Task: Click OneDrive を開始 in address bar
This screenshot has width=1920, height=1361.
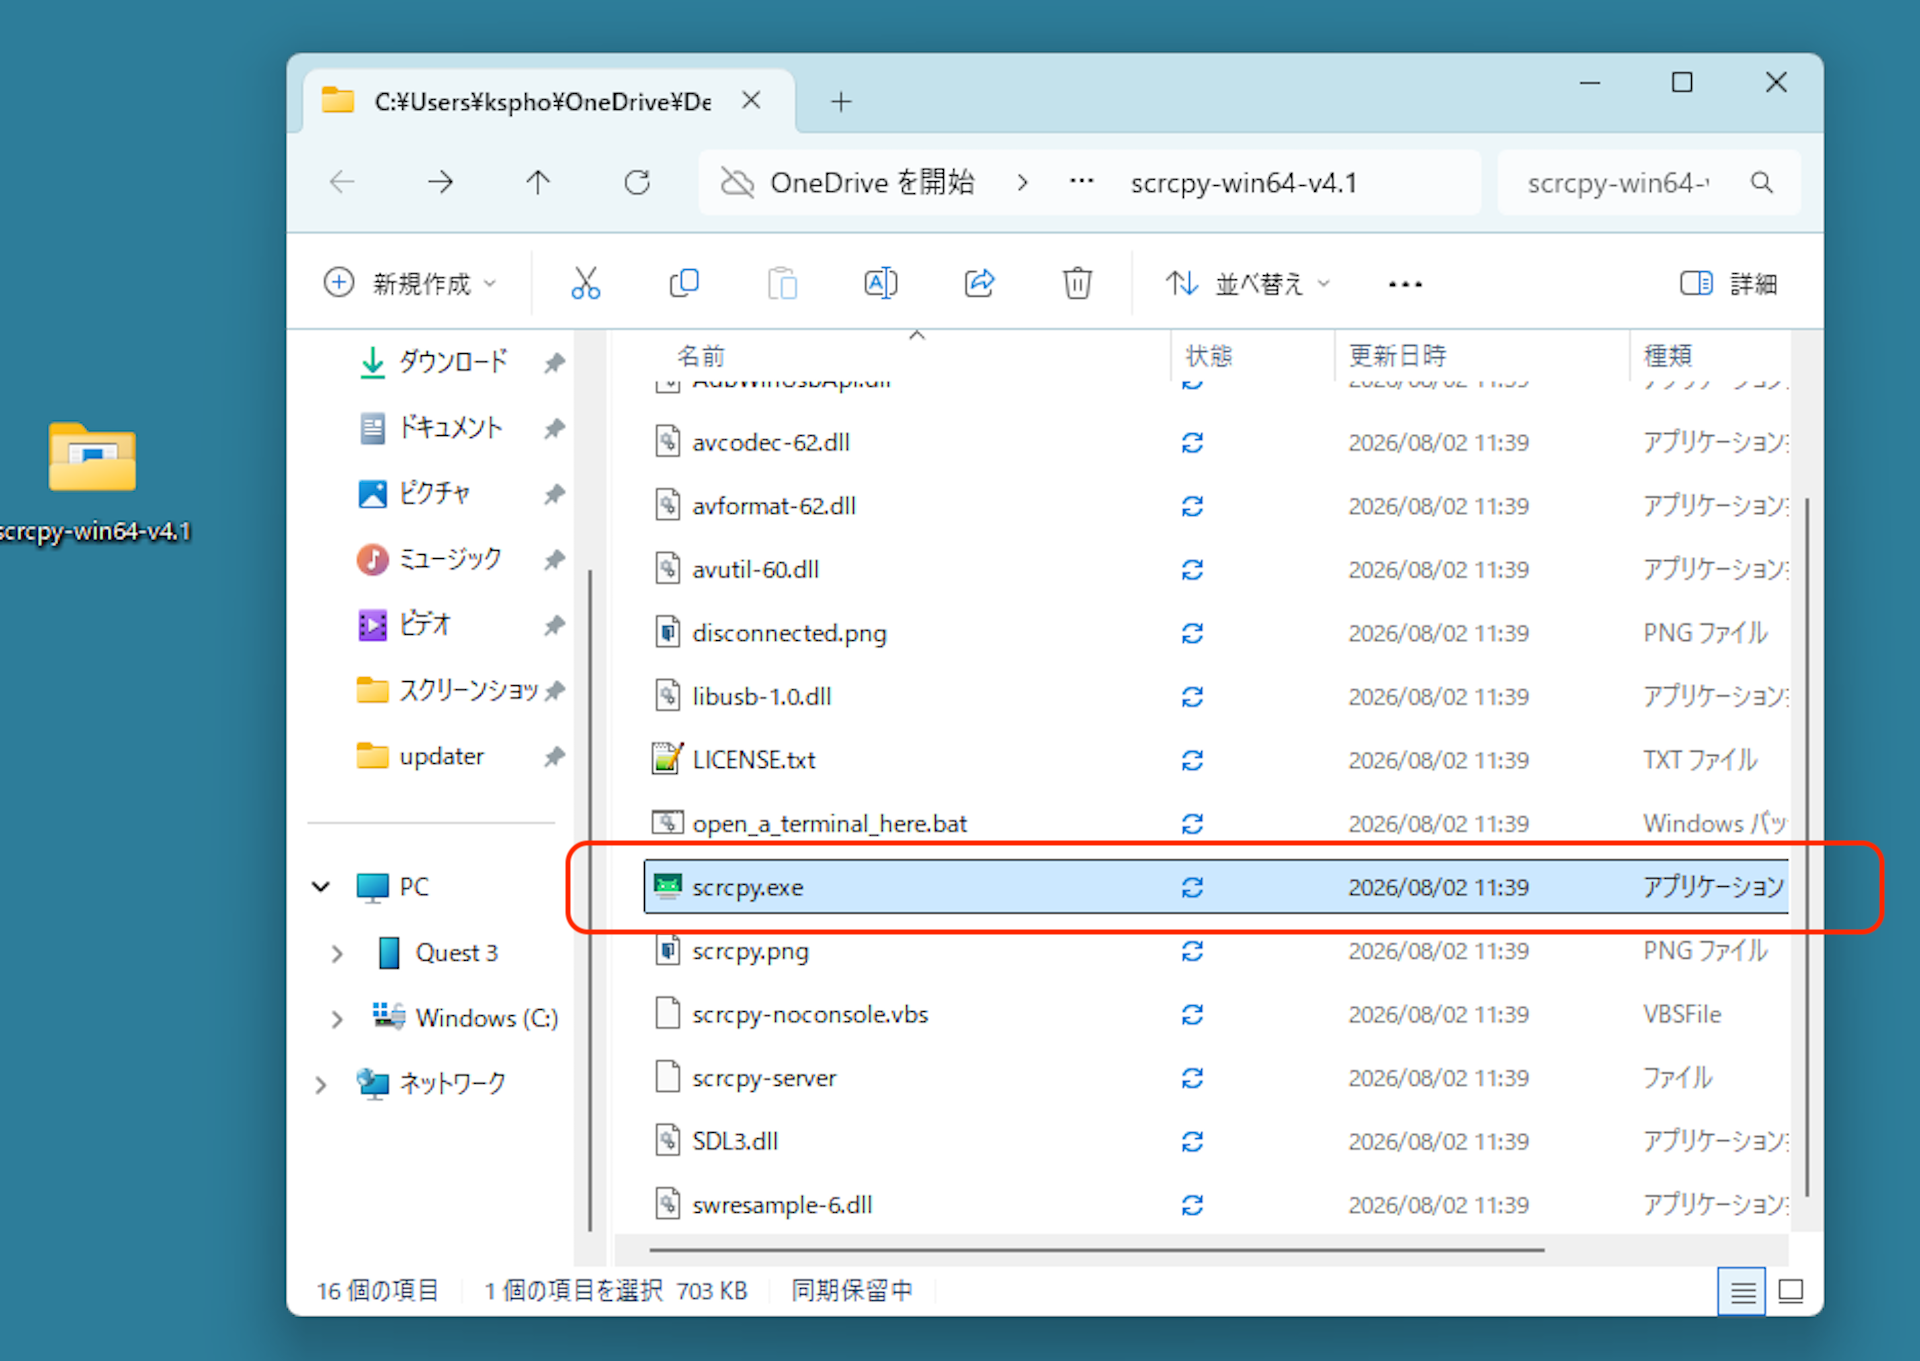Action: click(x=872, y=183)
